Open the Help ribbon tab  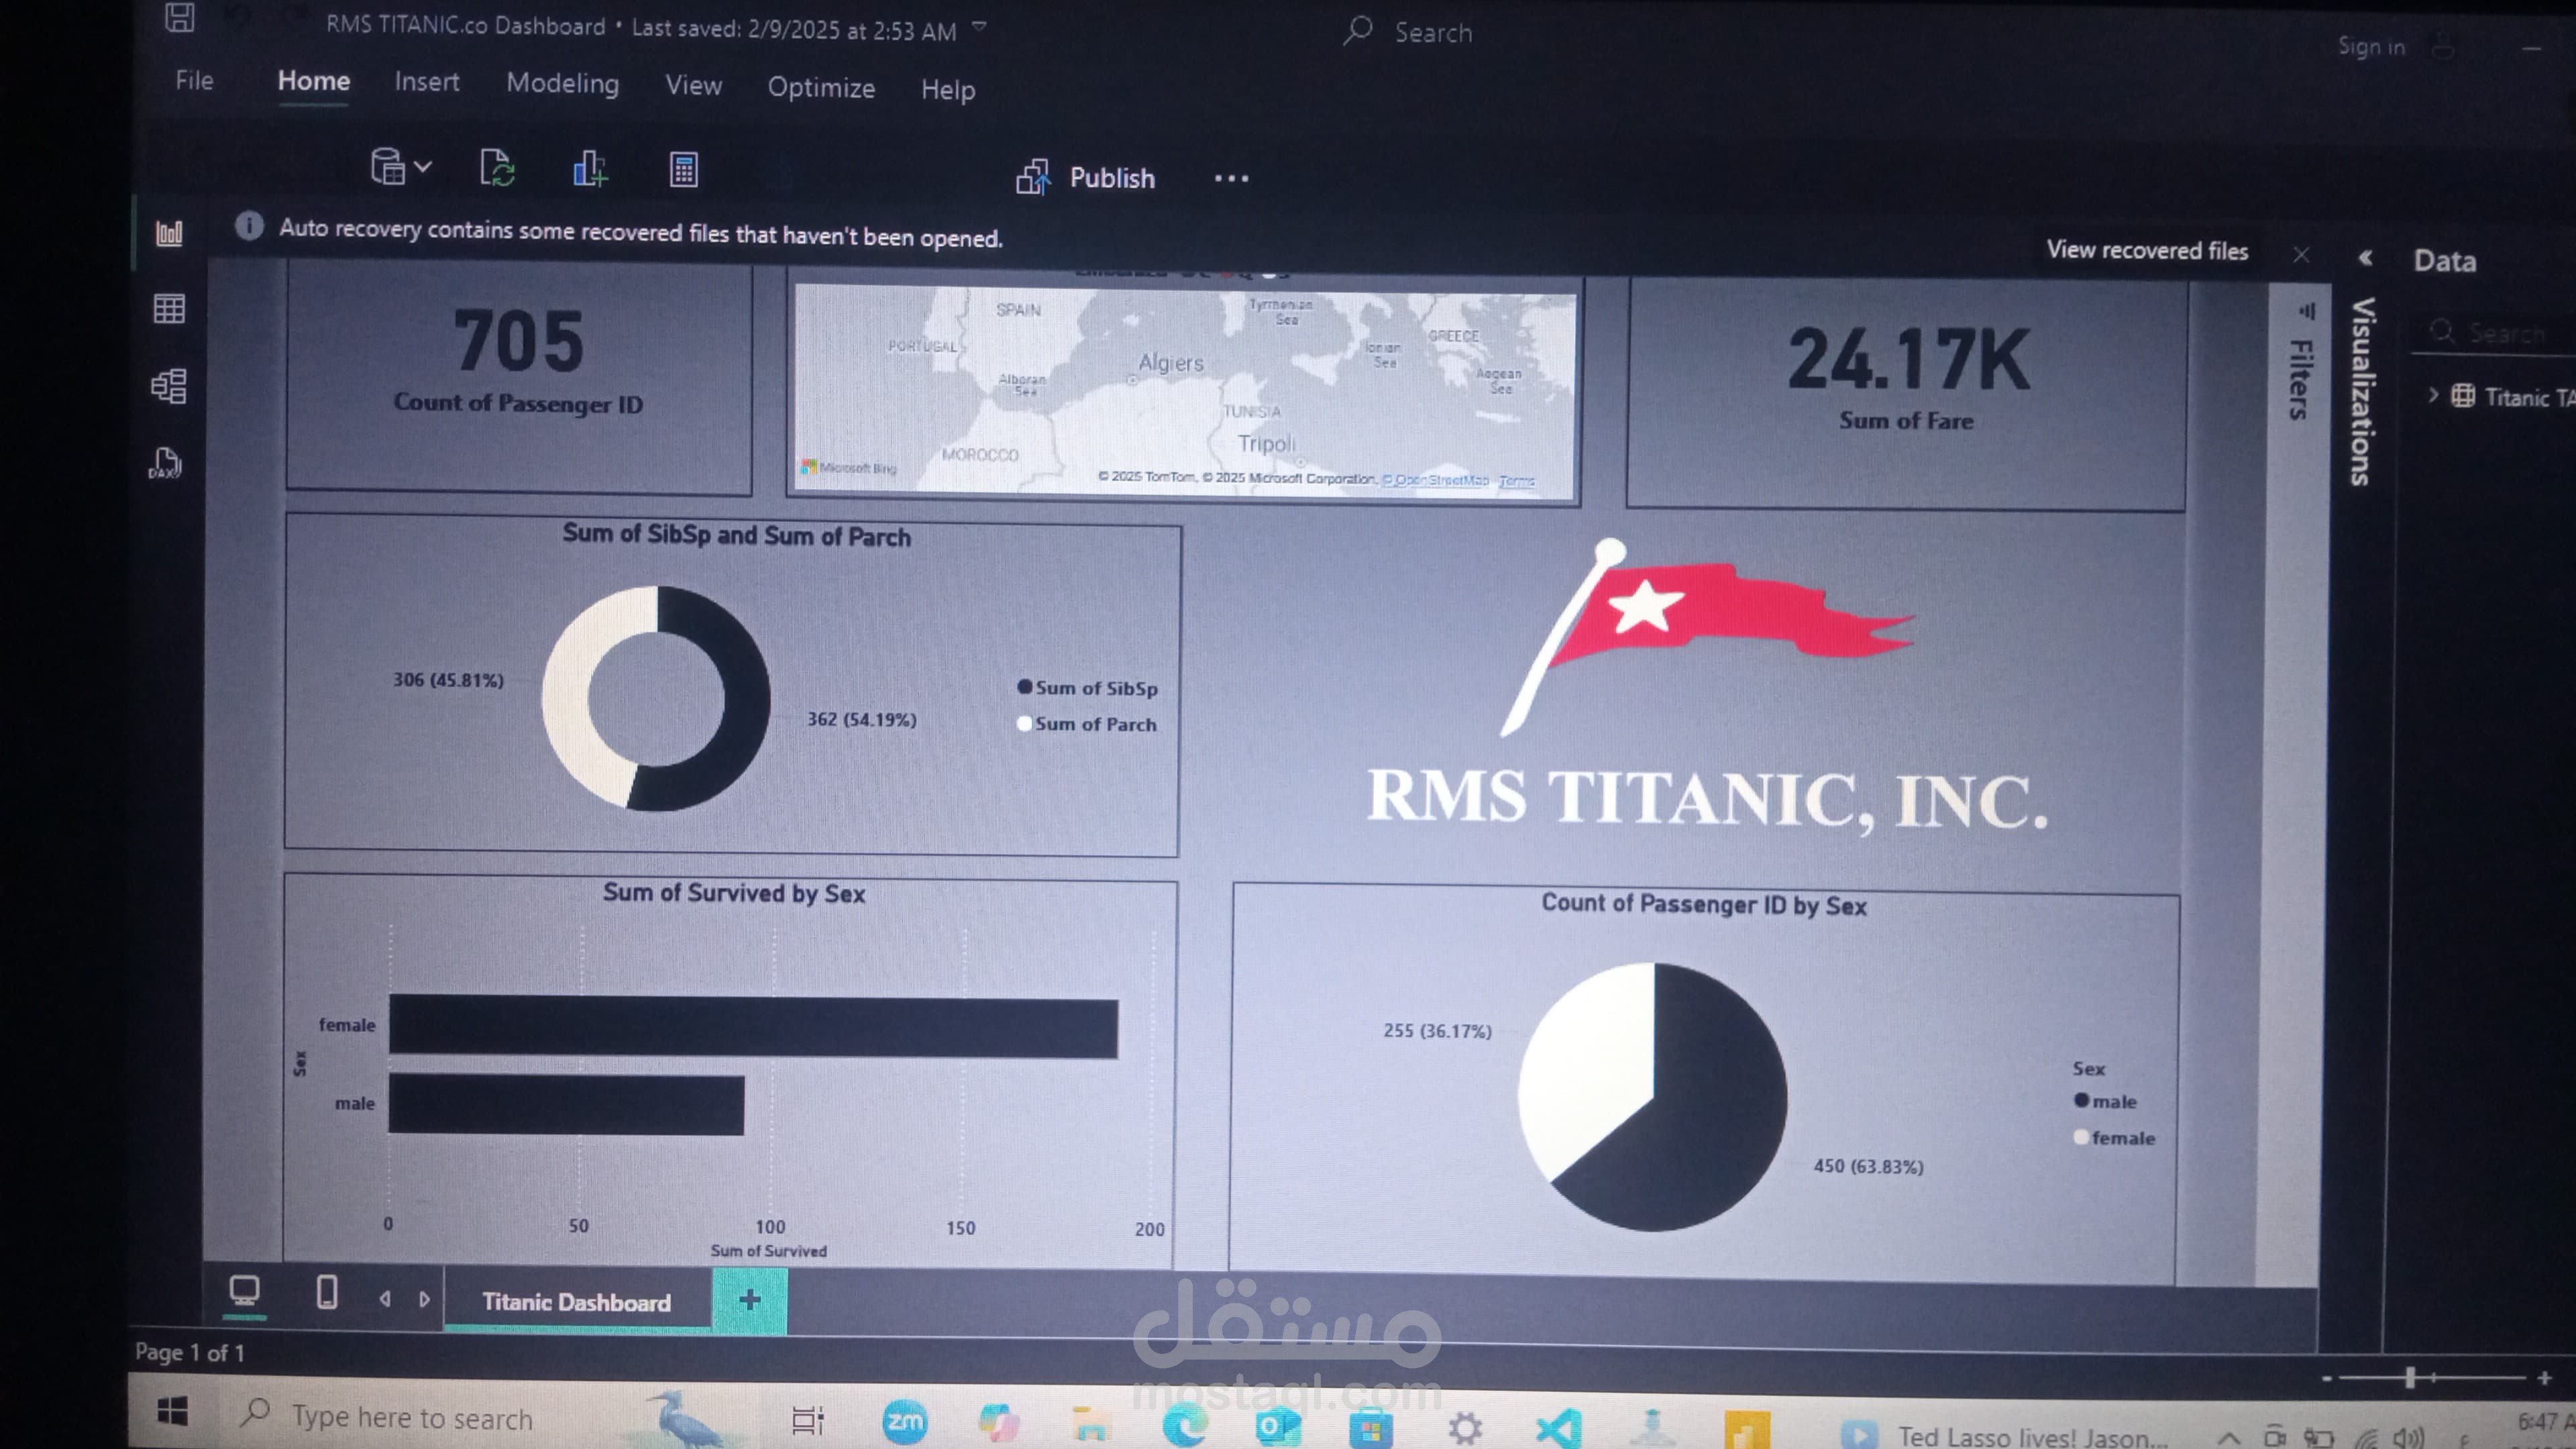[948, 90]
